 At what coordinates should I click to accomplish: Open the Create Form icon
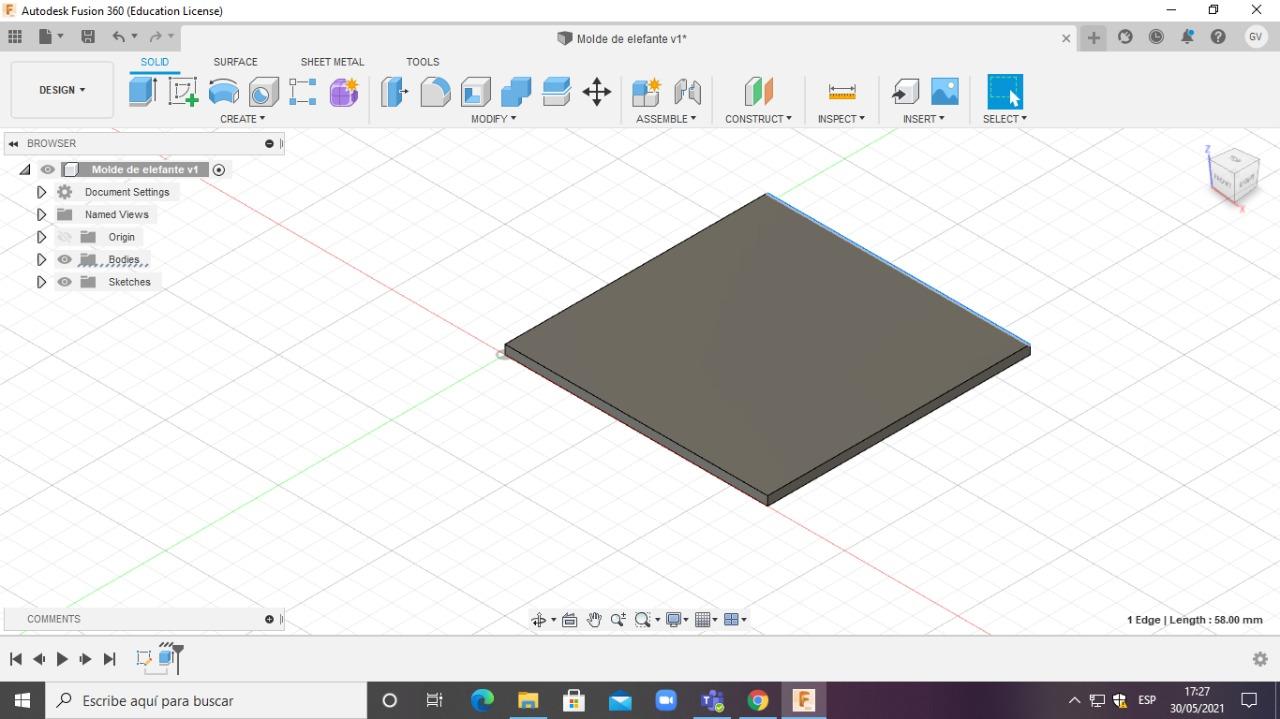click(x=343, y=92)
